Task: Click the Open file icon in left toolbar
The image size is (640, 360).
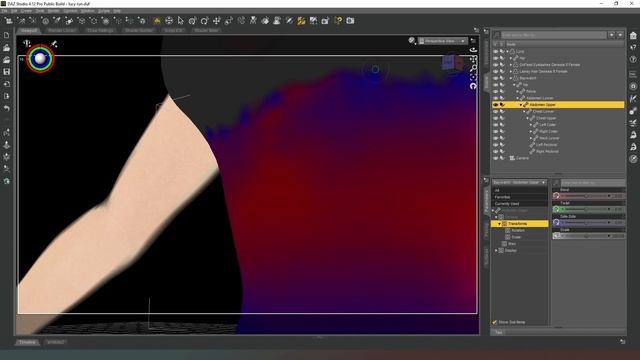Action: (7, 48)
